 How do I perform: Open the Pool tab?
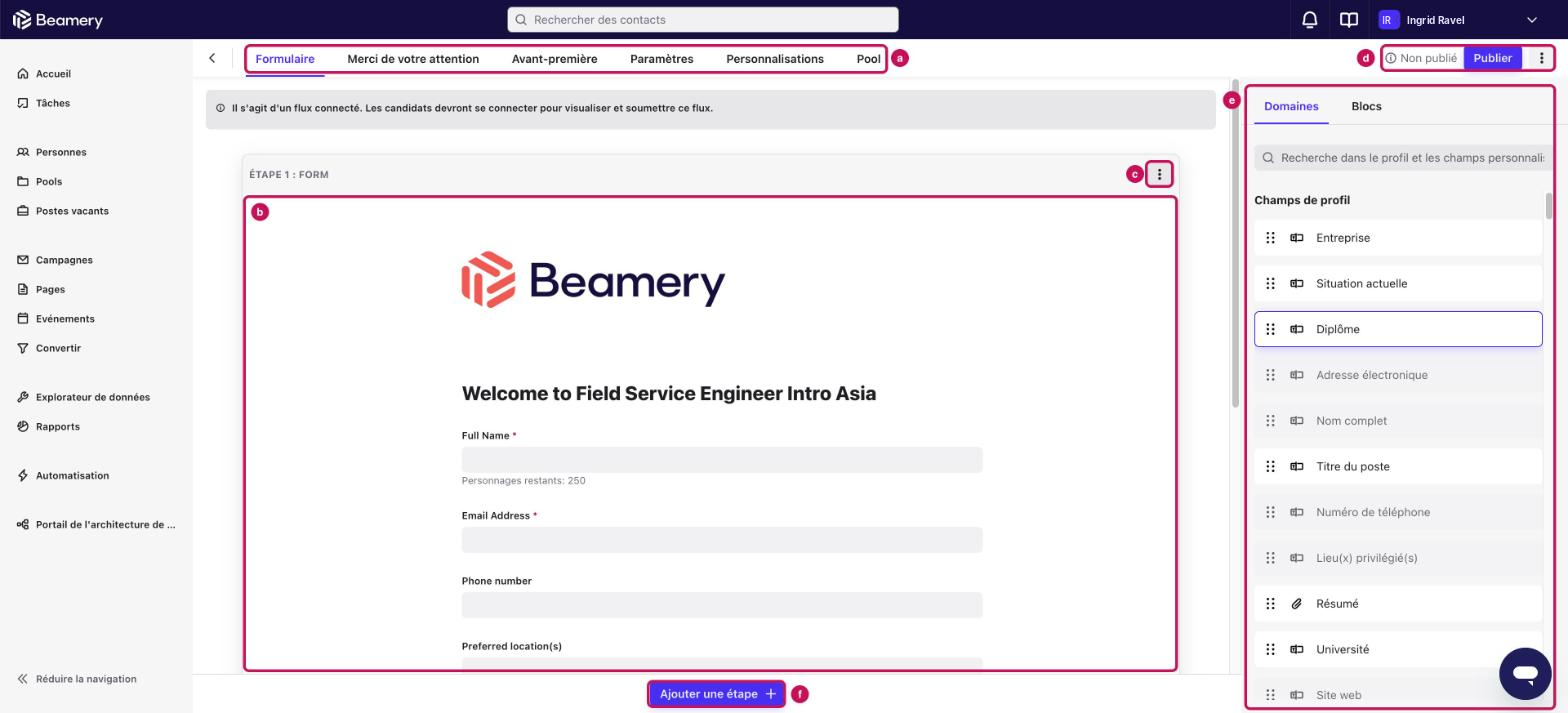click(x=869, y=59)
